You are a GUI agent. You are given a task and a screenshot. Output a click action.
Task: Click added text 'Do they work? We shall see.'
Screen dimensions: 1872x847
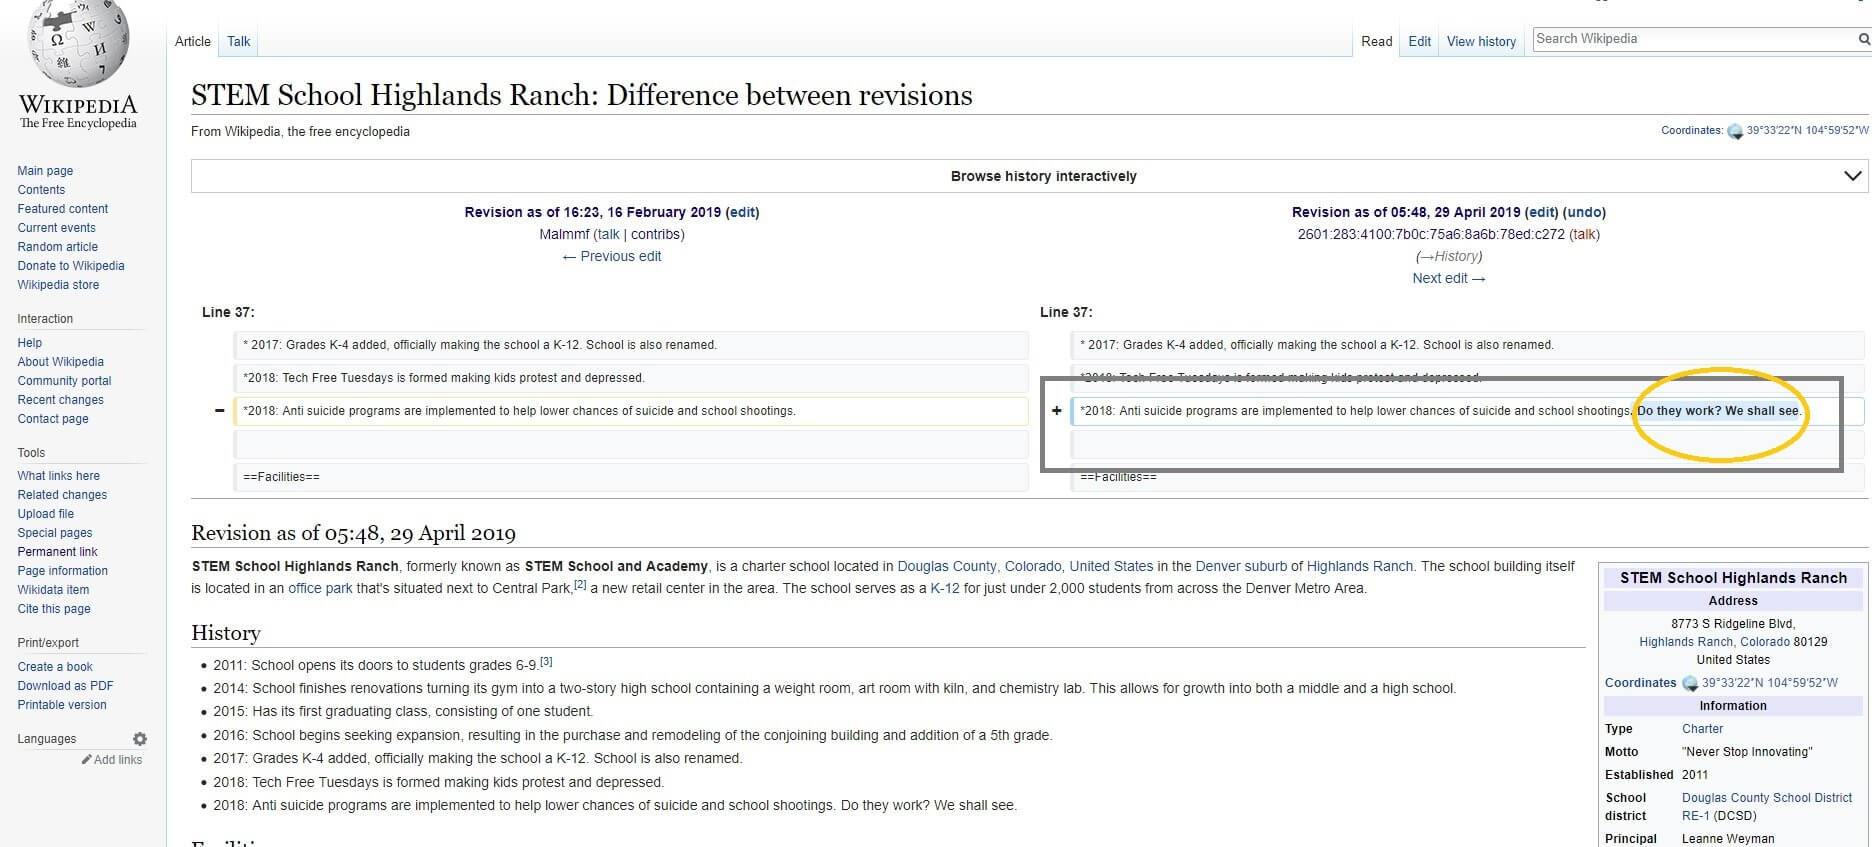tap(1719, 411)
